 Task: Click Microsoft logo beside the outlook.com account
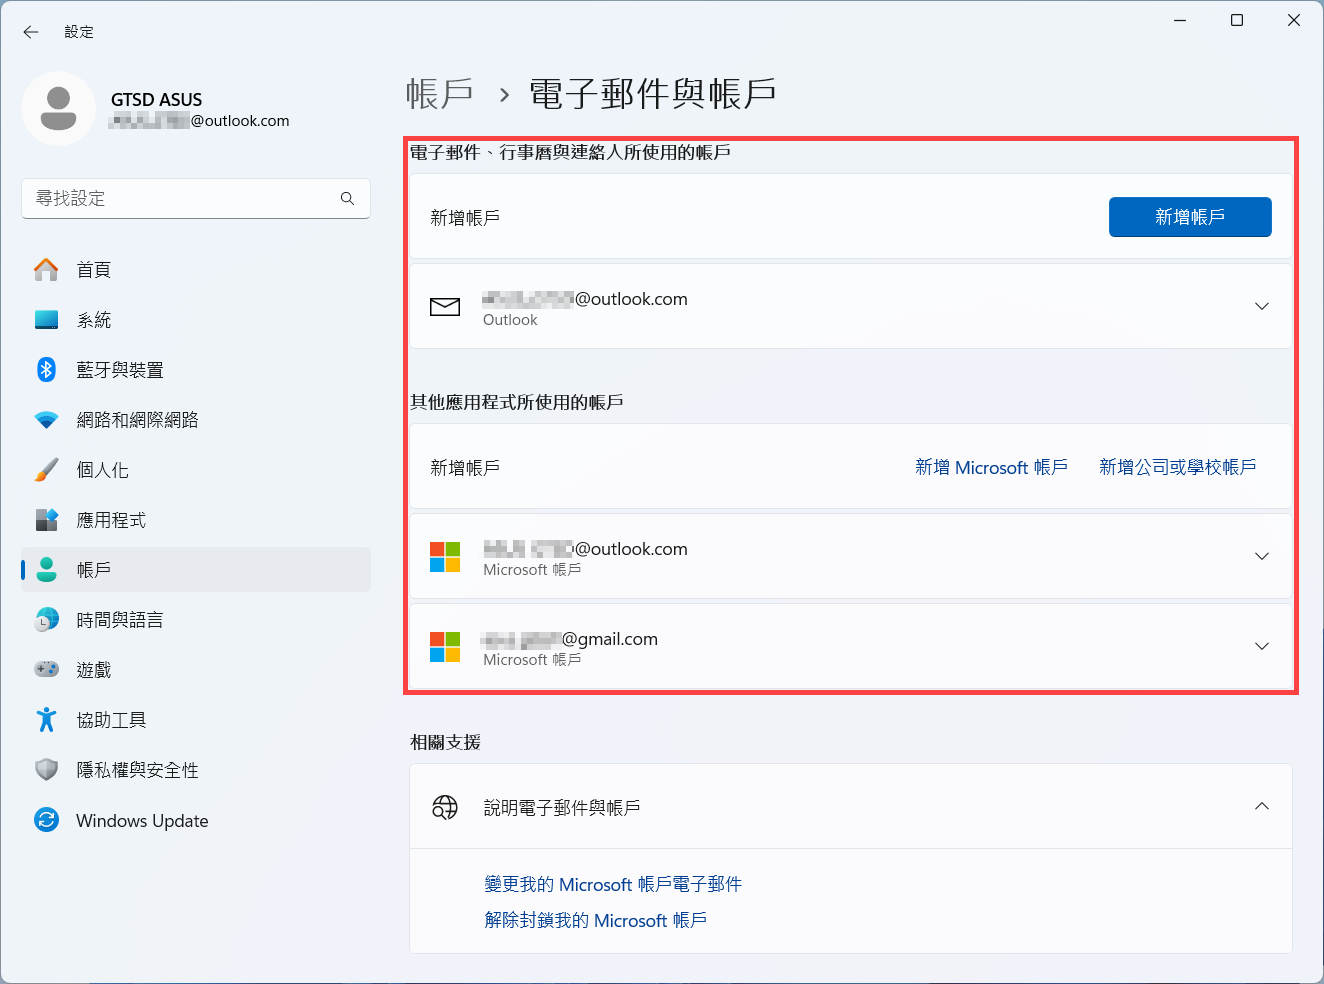click(445, 557)
